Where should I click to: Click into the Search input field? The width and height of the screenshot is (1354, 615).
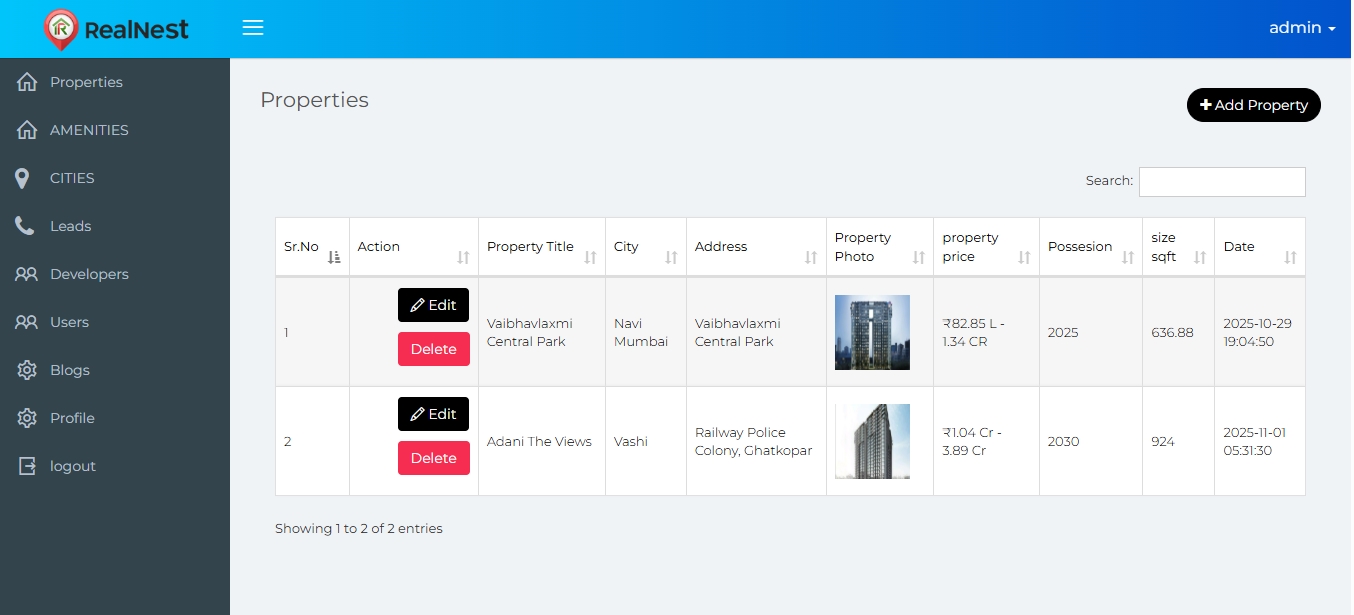(x=1221, y=182)
